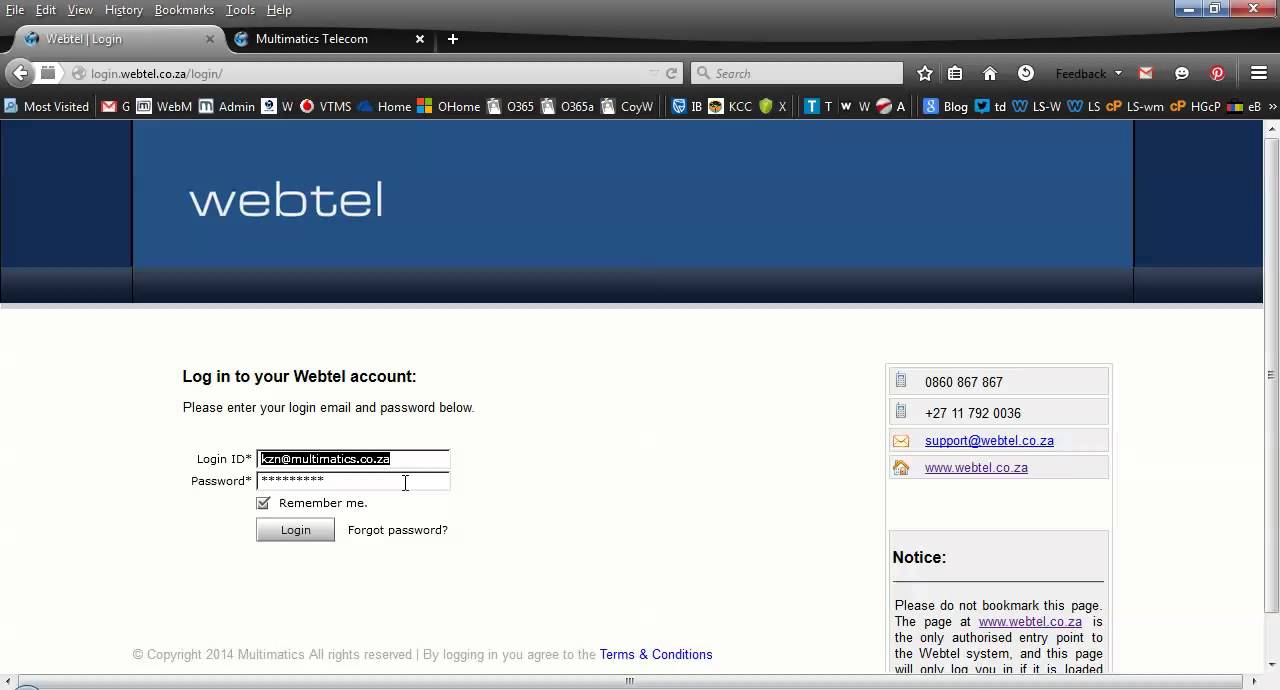Open the Help menu
Viewport: 1280px width, 690px height.
[279, 10]
